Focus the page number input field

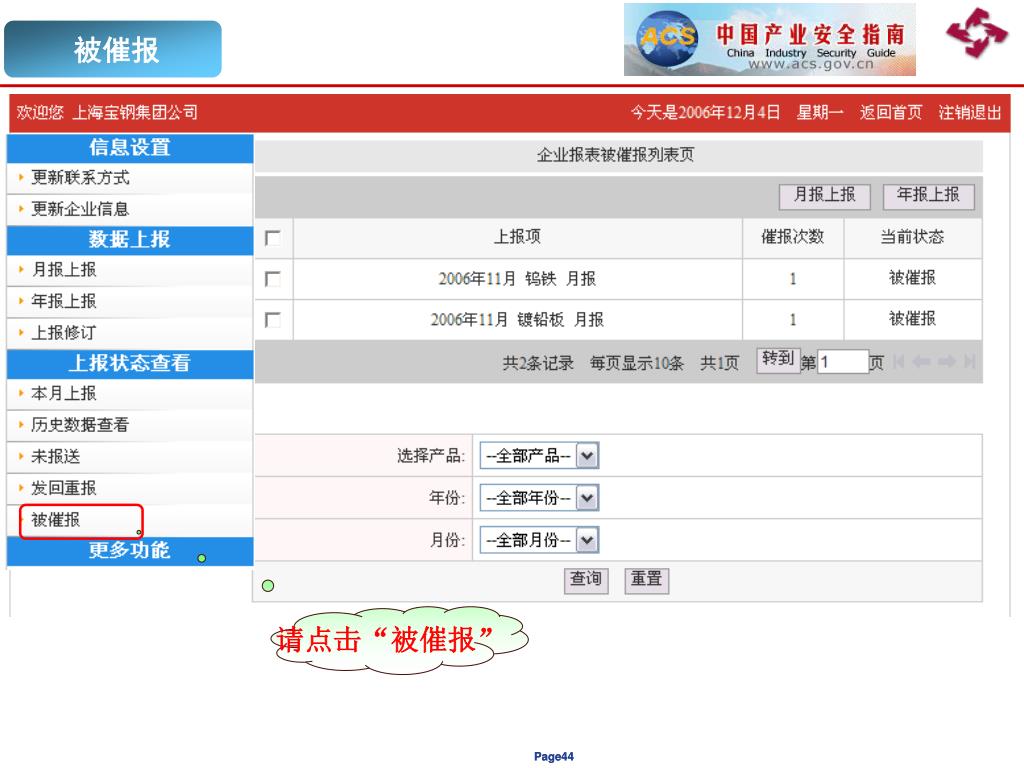(842, 362)
